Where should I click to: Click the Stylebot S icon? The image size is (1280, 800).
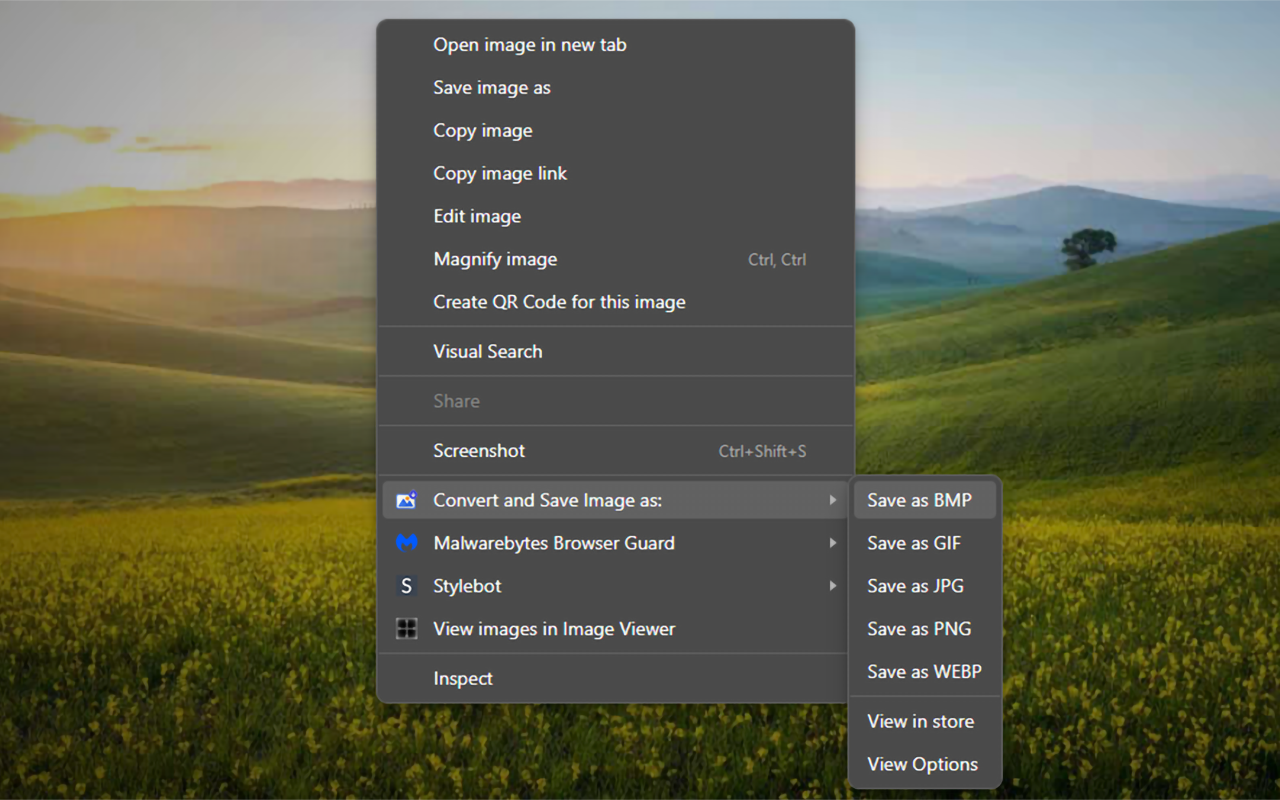[x=406, y=586]
